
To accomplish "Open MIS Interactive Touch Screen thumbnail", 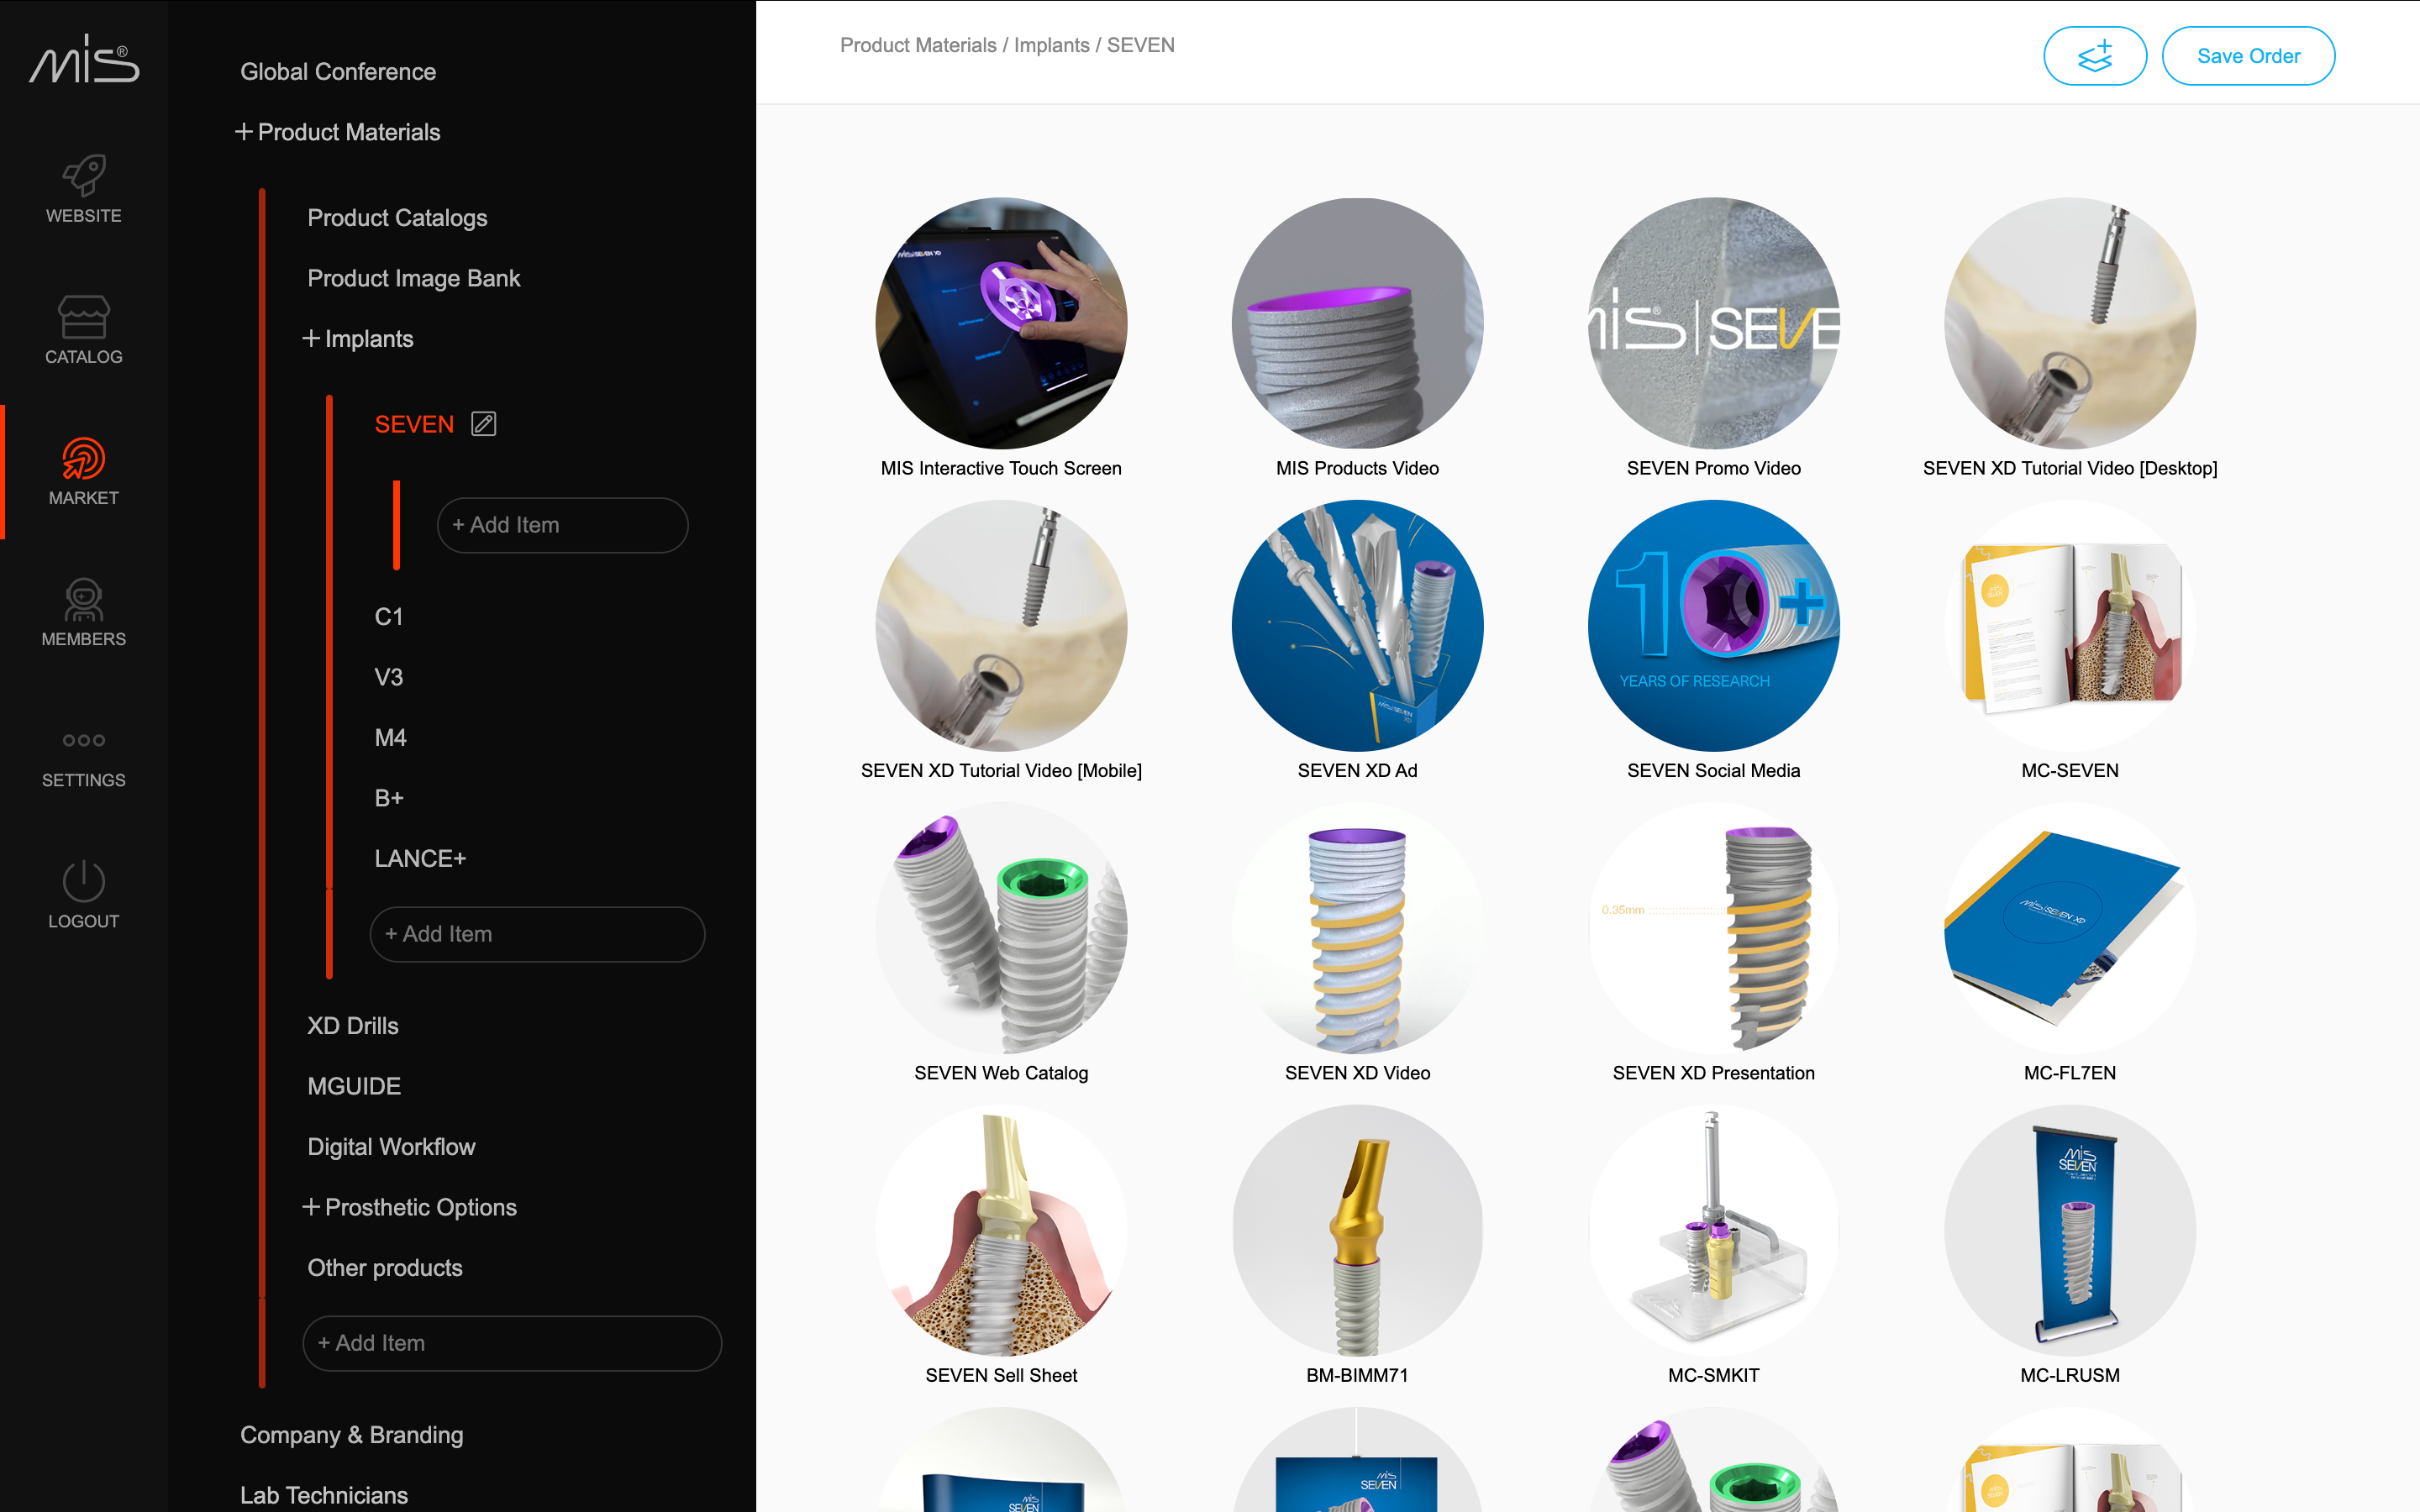I will tap(1001, 323).
